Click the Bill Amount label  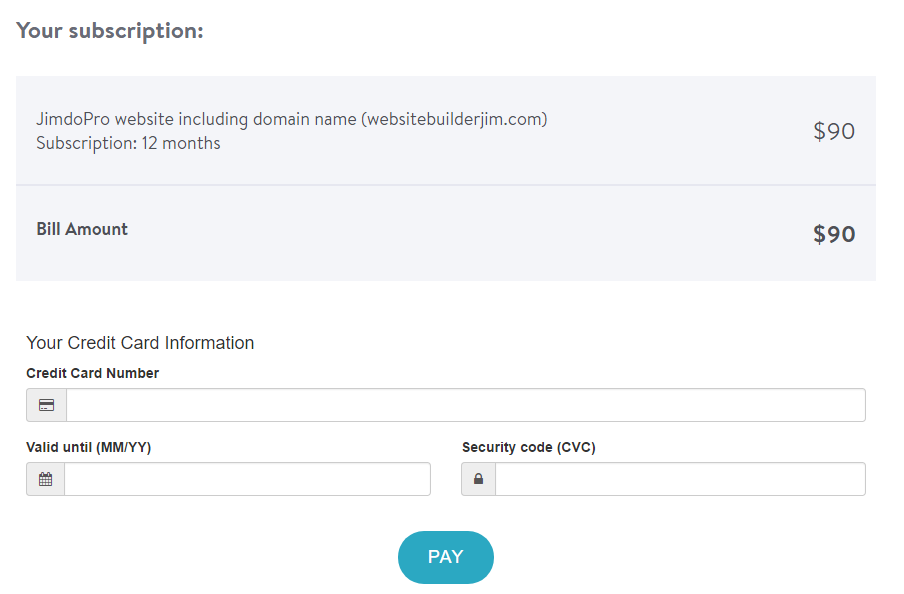(82, 229)
